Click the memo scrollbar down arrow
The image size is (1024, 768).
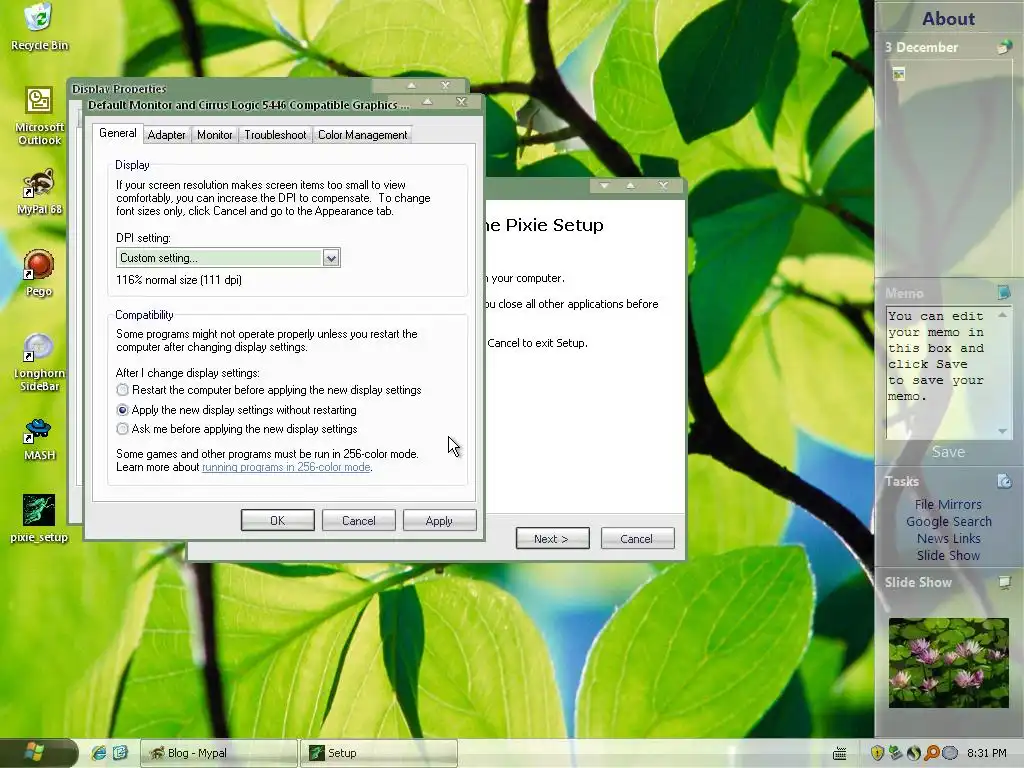(1002, 431)
